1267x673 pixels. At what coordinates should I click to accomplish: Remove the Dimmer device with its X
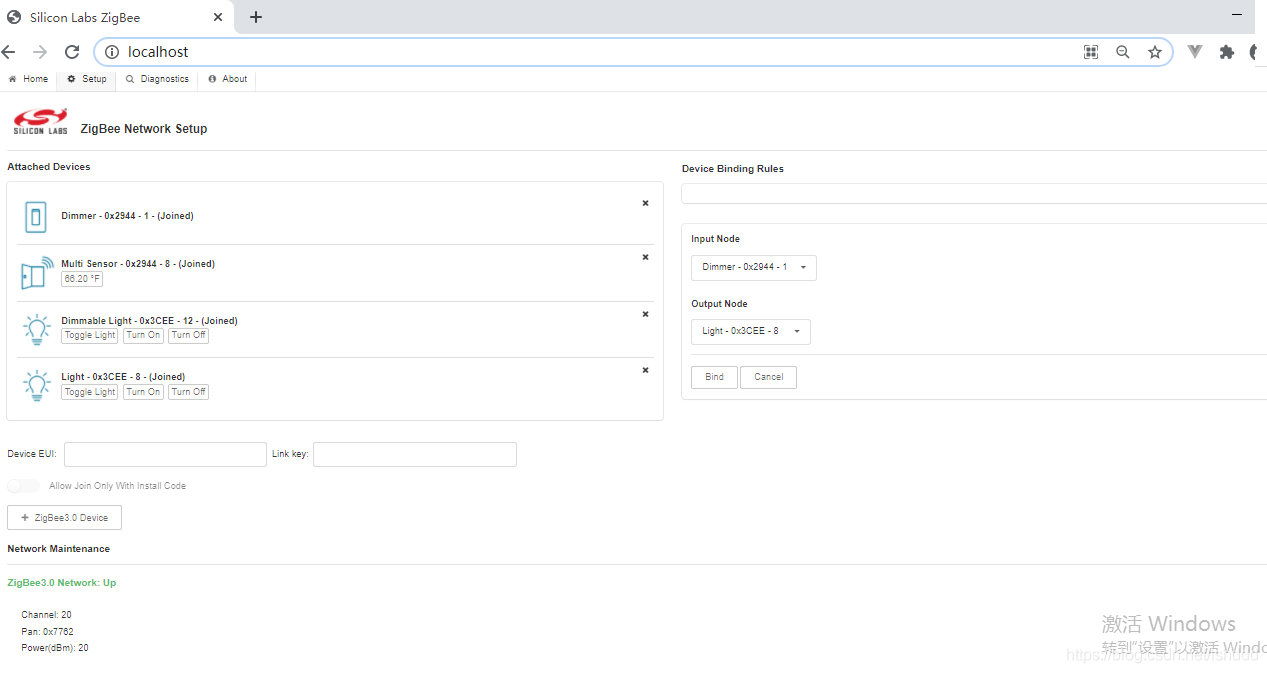[x=645, y=203]
